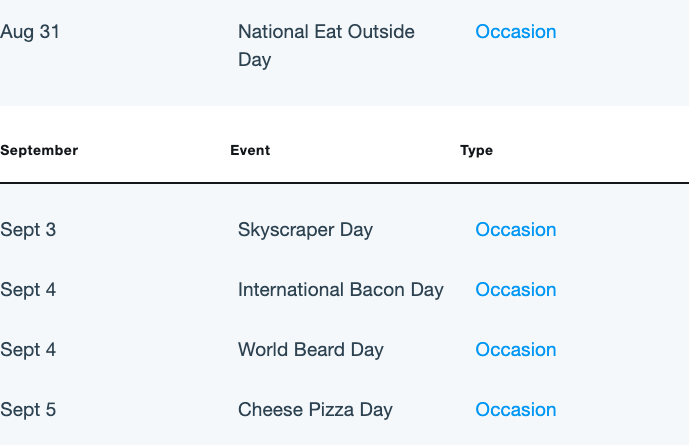This screenshot has width=690, height=445.
Task: Open the Occasion link next to Cheese Pizza Day
Action: (x=516, y=410)
